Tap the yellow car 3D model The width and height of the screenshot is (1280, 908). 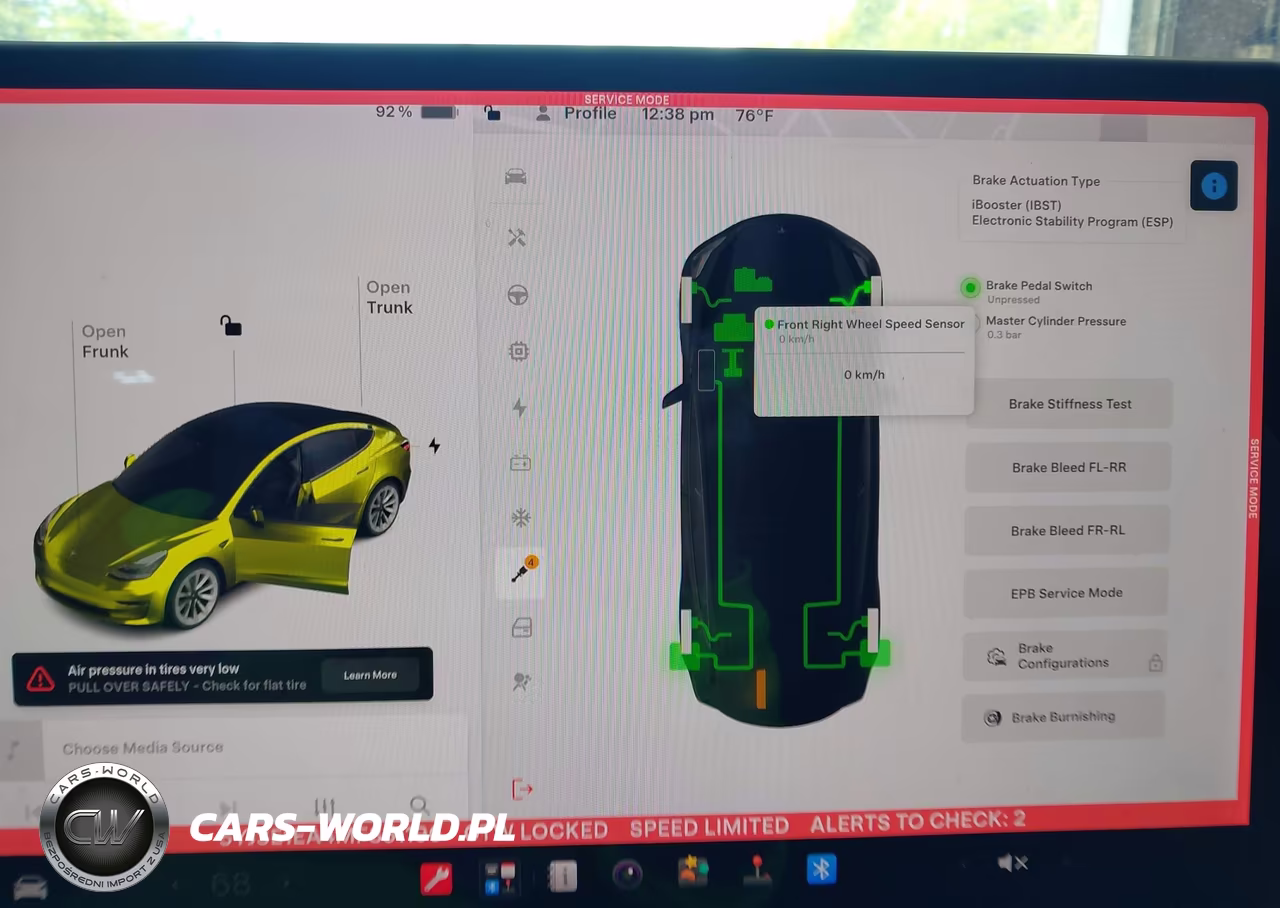[x=222, y=514]
